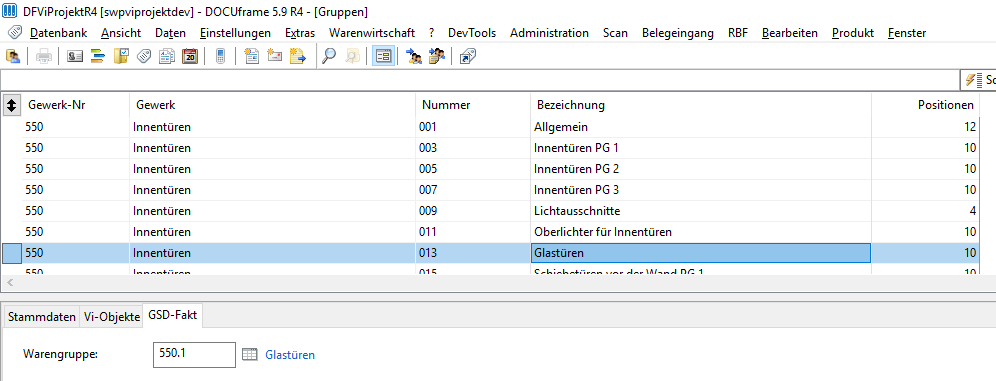The height and width of the screenshot is (381, 996).
Task: Click the search bar above the table
Action: [x=480, y=80]
